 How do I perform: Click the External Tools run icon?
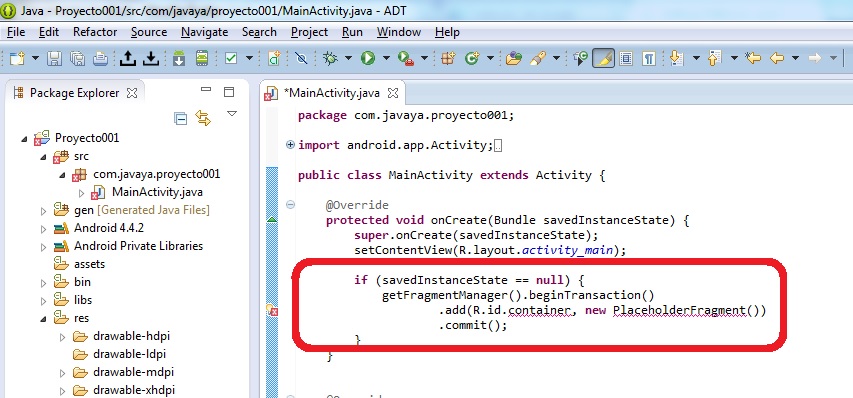click(x=405, y=58)
